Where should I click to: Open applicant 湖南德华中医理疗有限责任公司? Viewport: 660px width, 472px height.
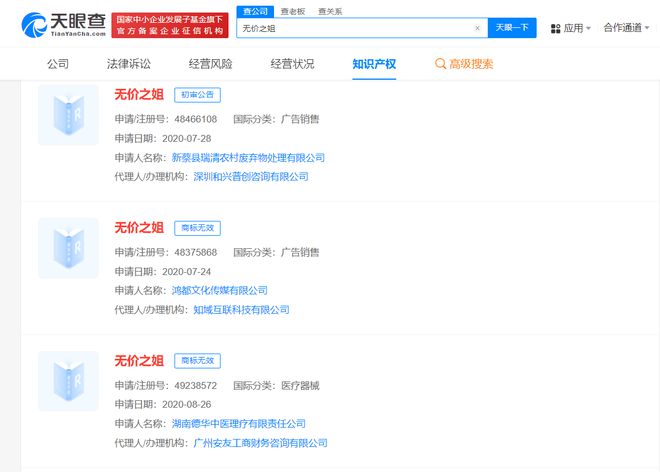[x=239, y=424]
